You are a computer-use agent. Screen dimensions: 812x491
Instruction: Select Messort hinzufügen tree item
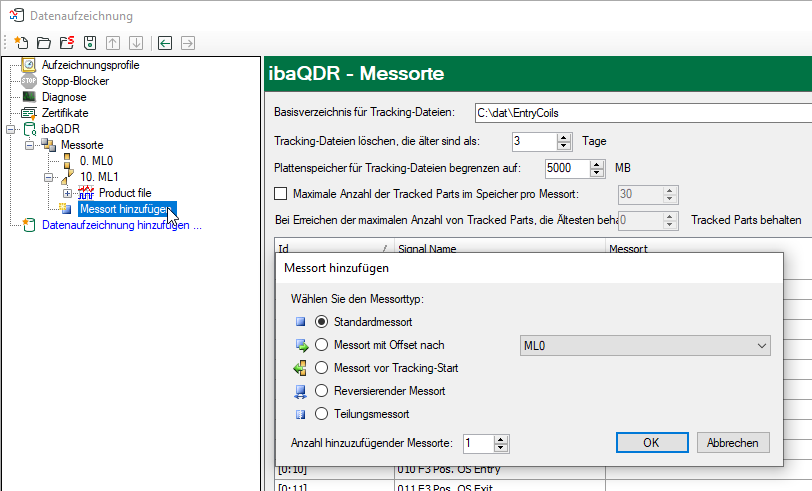(127, 209)
